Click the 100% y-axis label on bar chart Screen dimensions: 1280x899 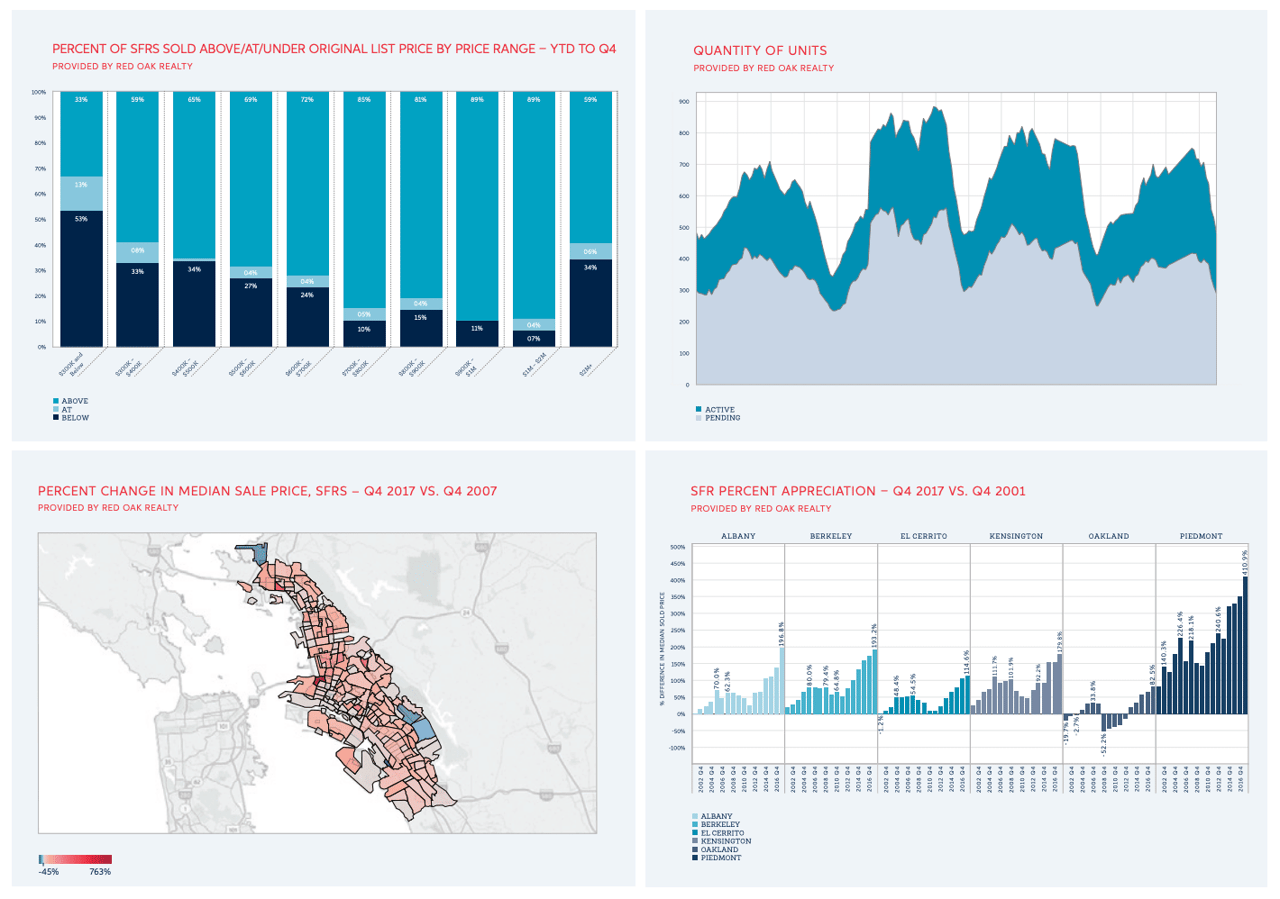[x=39, y=92]
